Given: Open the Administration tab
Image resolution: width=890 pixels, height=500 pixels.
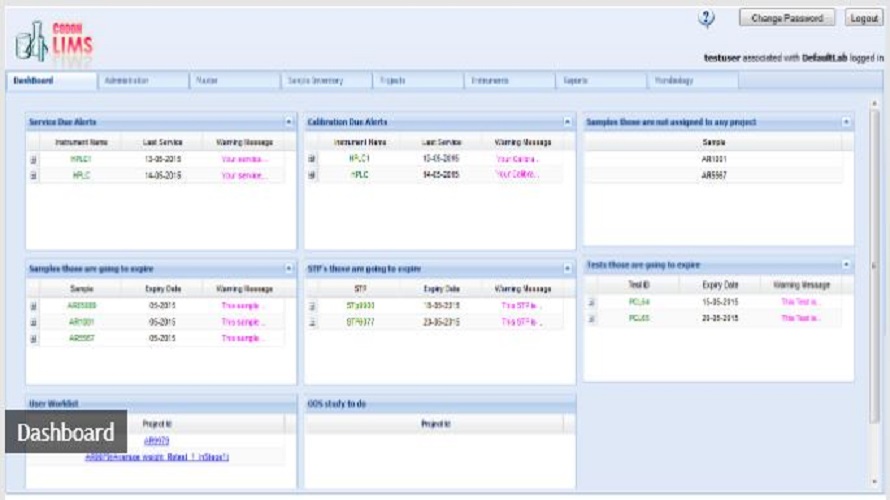Looking at the screenshot, I should [143, 81].
